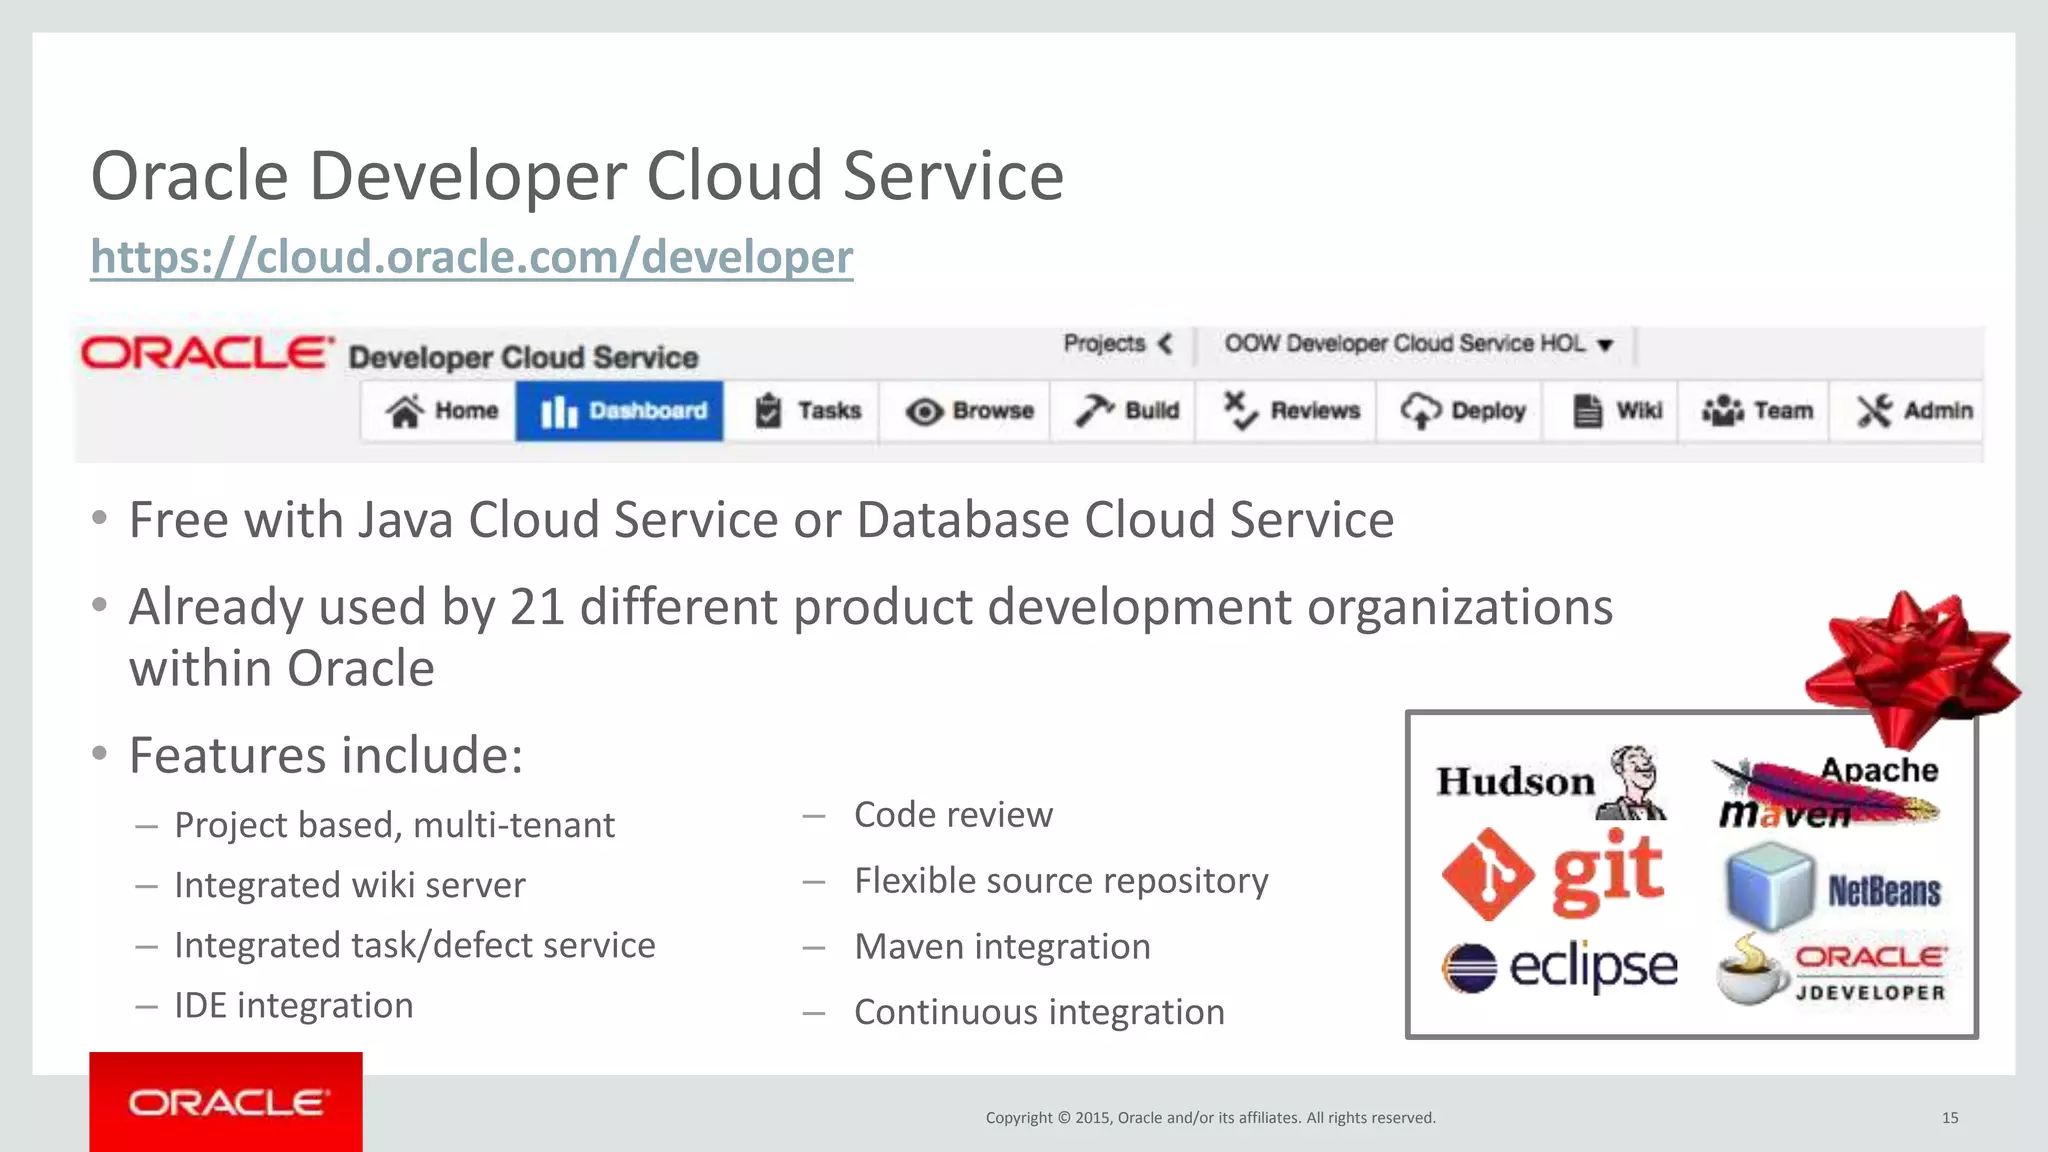The image size is (2048, 1152).
Task: Click 'Project based, multi-tenant' item
Action: tap(394, 826)
